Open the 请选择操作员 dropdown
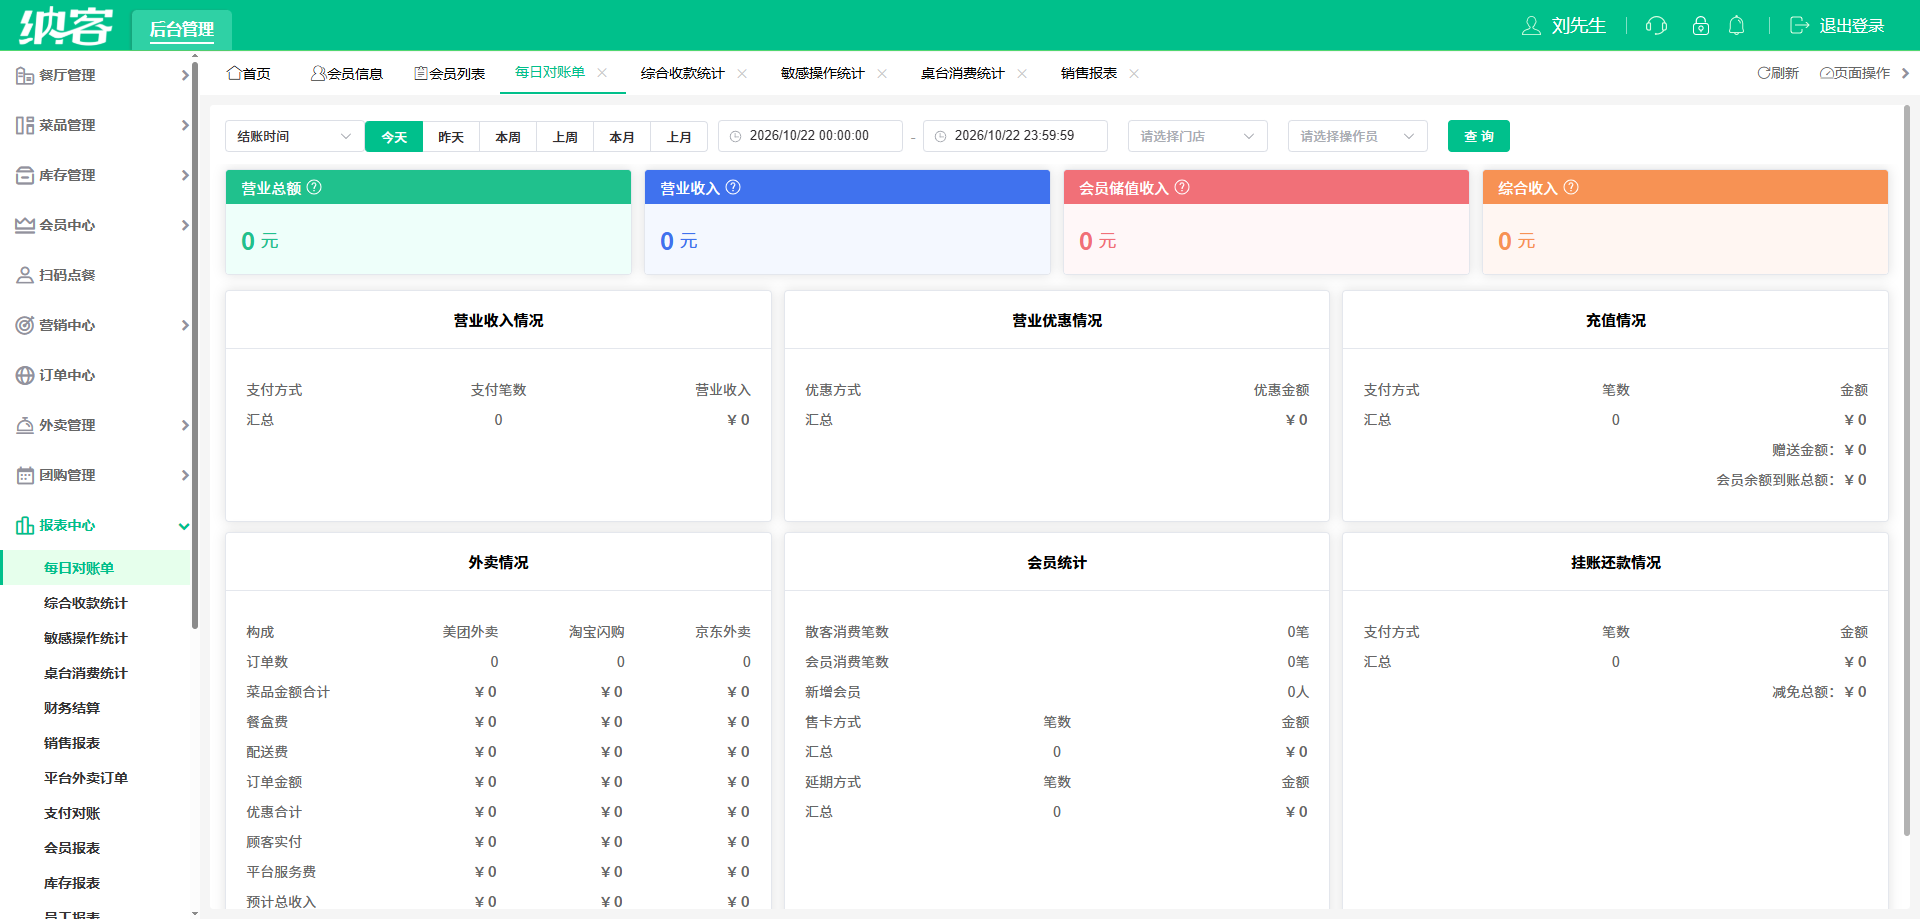This screenshot has height=919, width=1920. pyautogui.click(x=1358, y=136)
